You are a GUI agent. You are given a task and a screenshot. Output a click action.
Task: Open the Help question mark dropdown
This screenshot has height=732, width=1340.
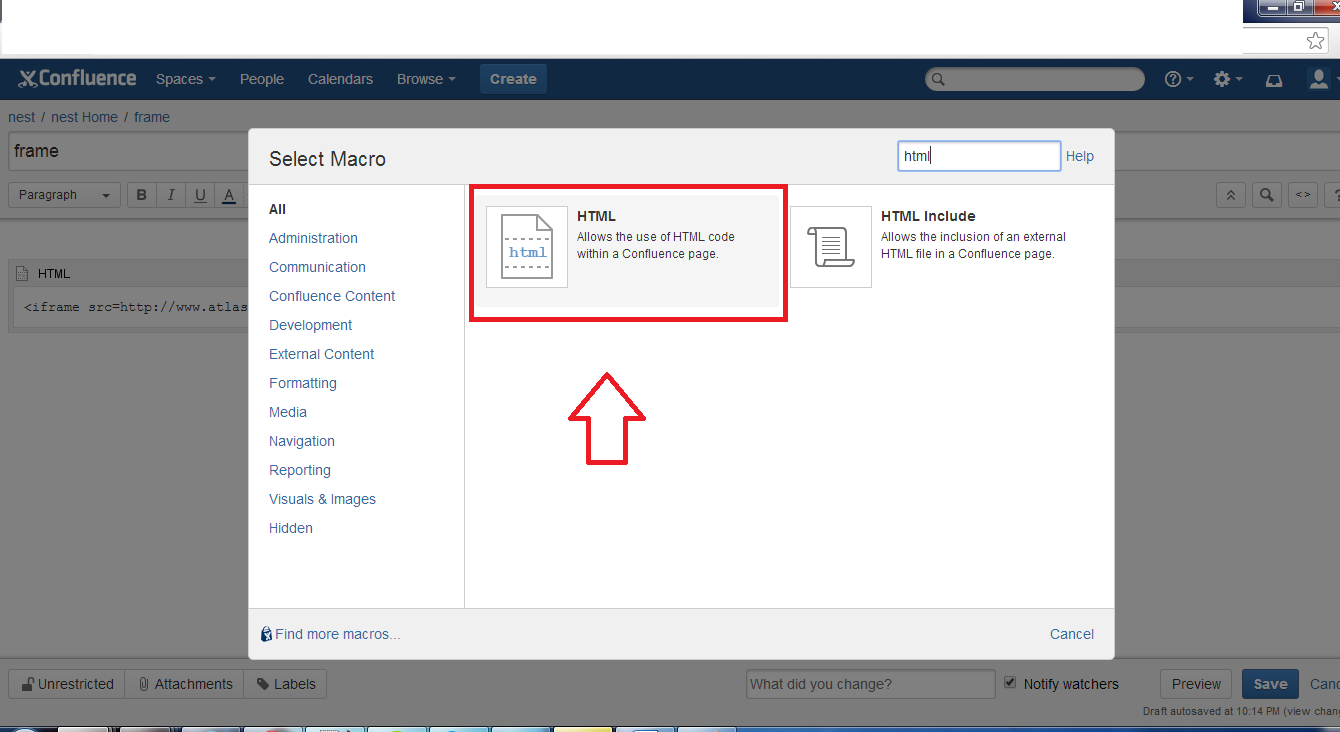coord(1179,79)
